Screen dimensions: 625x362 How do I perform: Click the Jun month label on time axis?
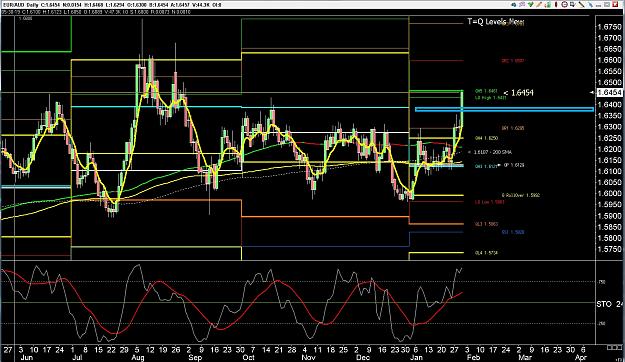(x=26, y=358)
